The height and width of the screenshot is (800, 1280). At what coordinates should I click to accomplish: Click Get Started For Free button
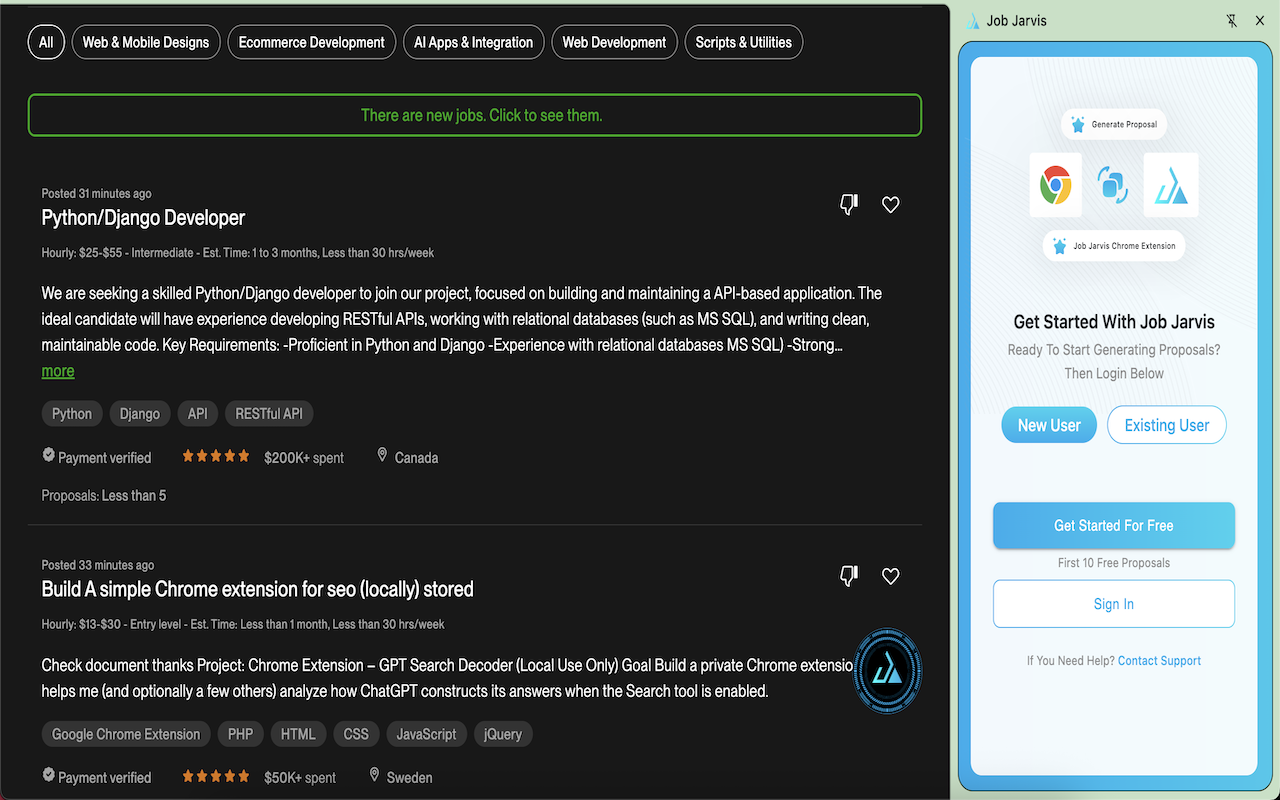coord(1114,525)
